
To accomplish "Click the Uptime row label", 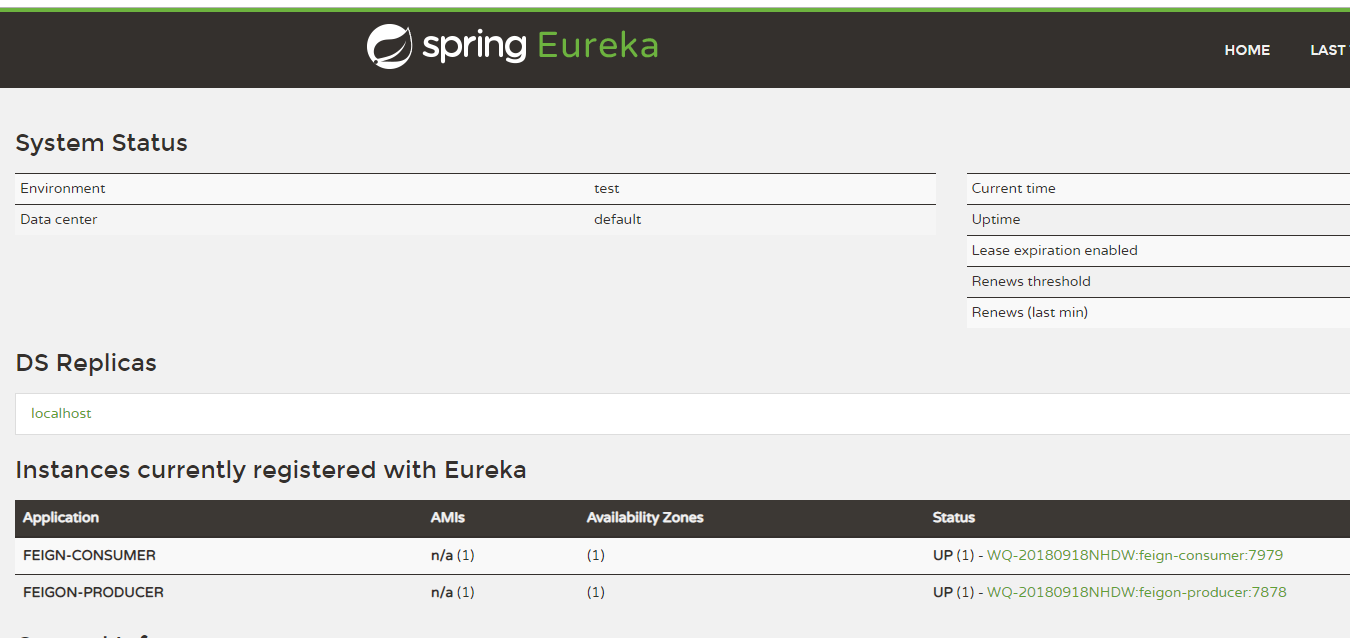I will point(996,219).
